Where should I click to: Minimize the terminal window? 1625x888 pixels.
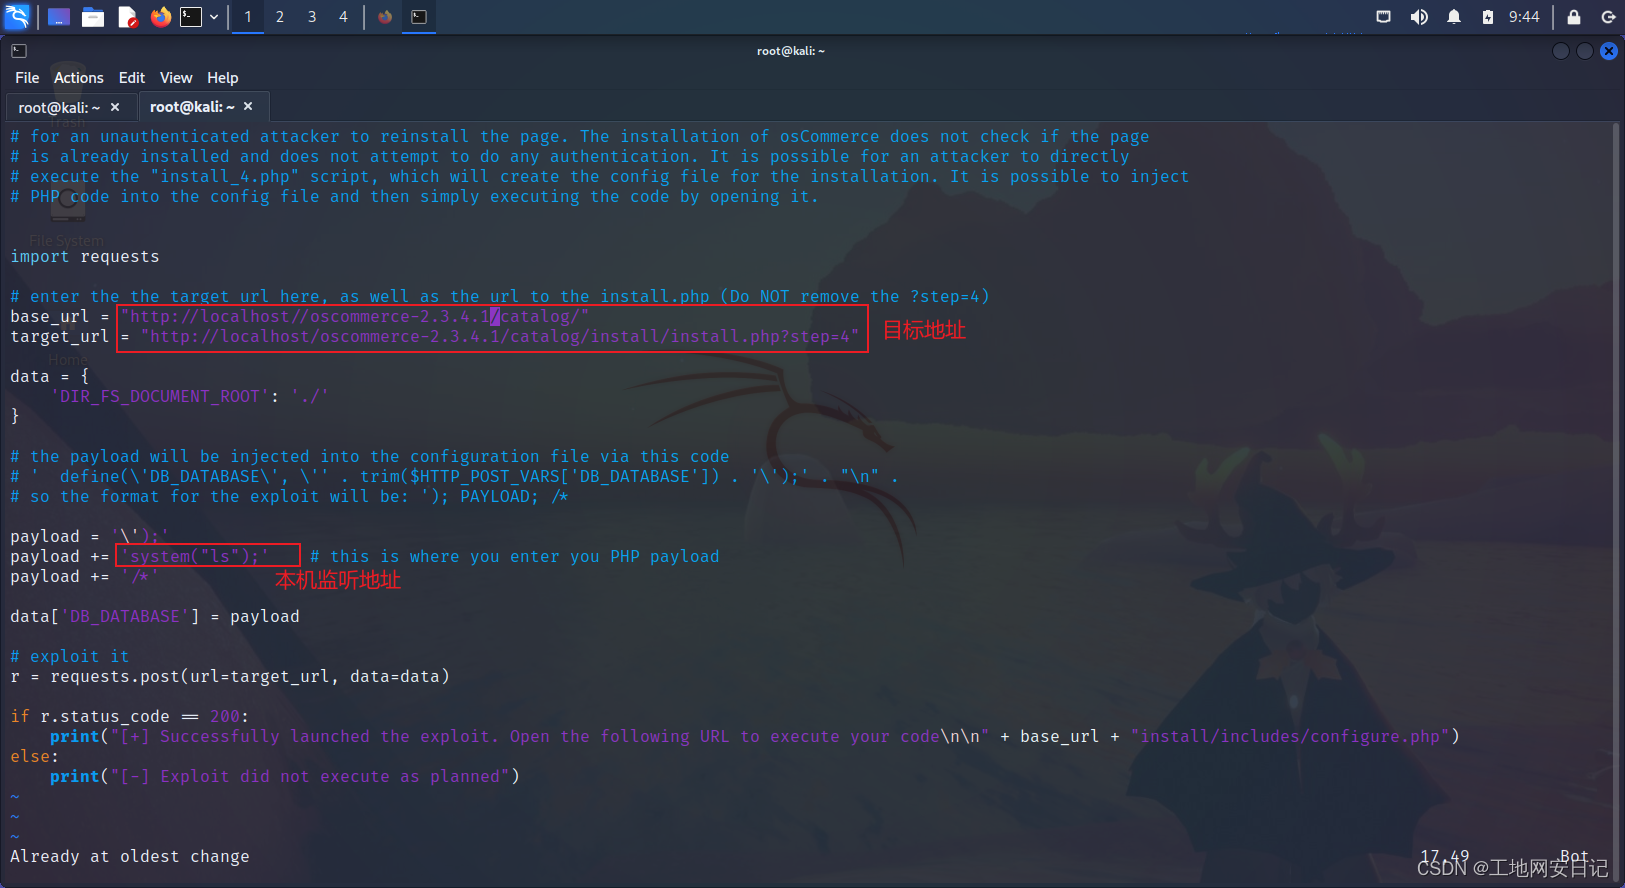tap(1561, 51)
